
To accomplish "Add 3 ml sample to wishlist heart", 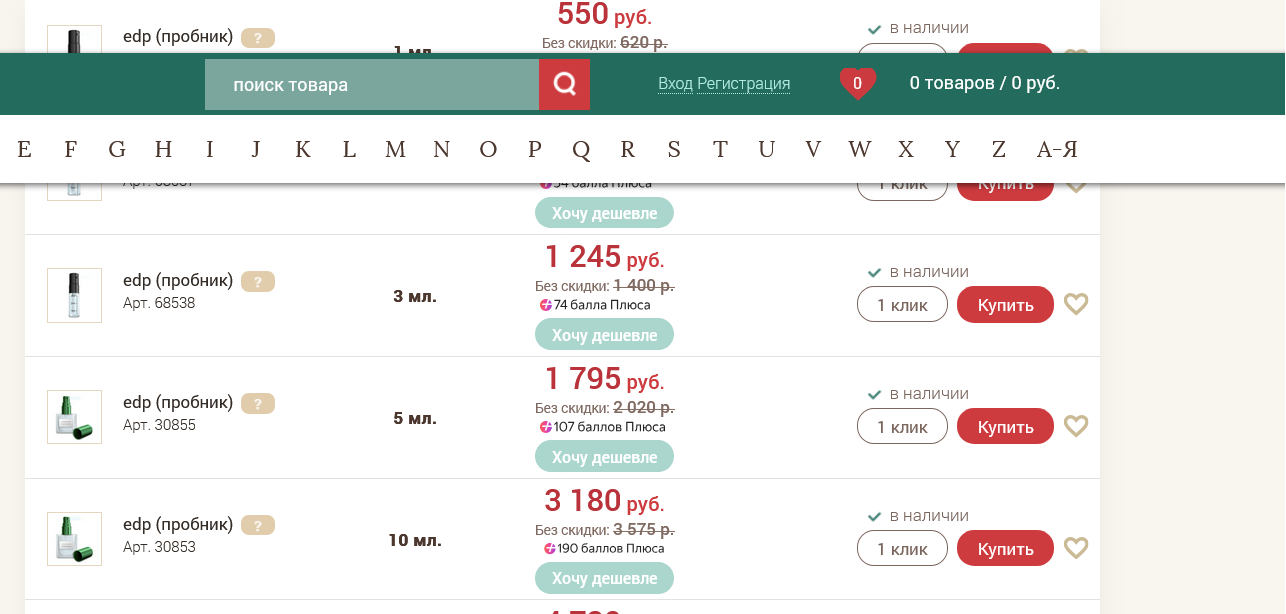I will (x=1075, y=304).
